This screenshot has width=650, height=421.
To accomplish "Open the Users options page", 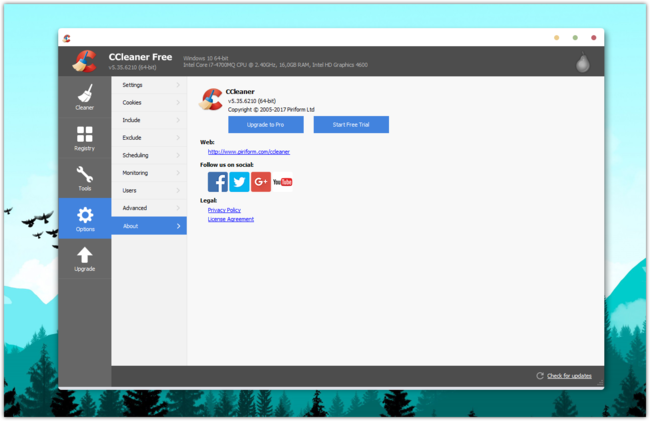I will tap(149, 191).
